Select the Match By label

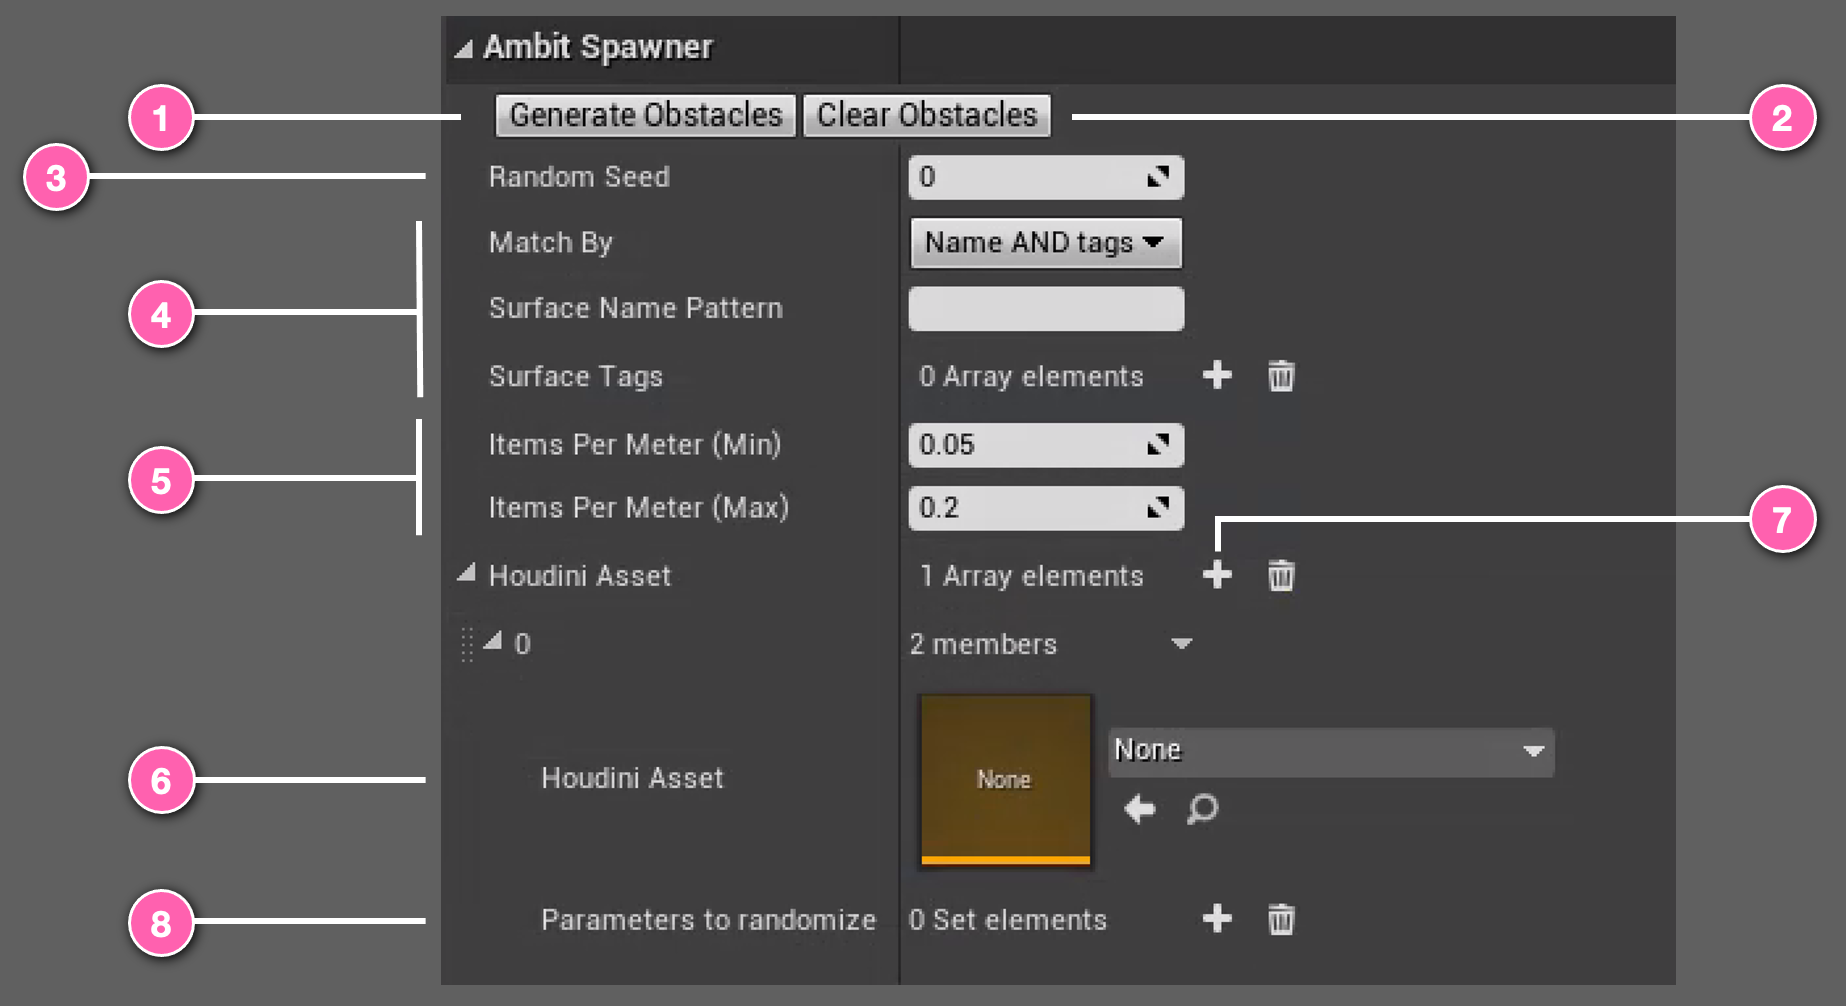click(x=550, y=243)
